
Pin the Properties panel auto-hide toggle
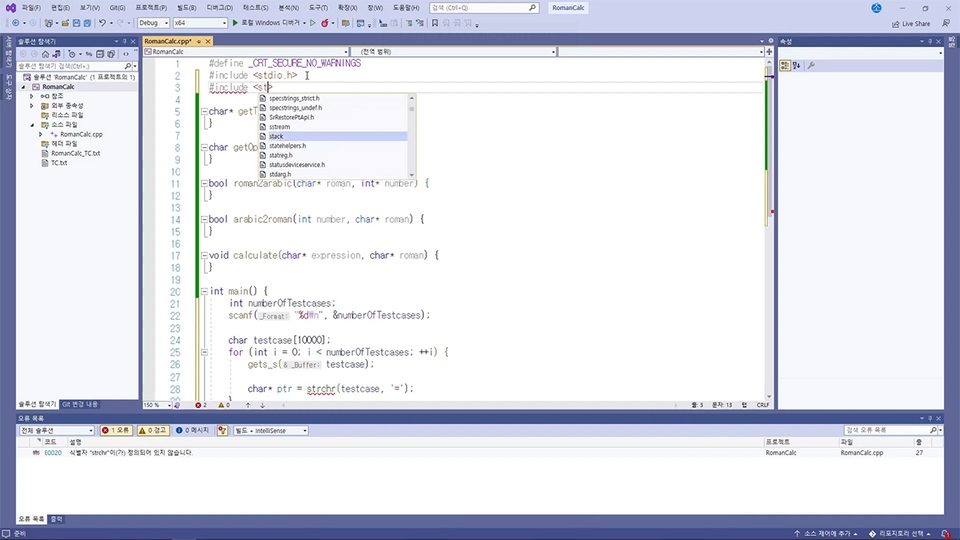[x=930, y=42]
